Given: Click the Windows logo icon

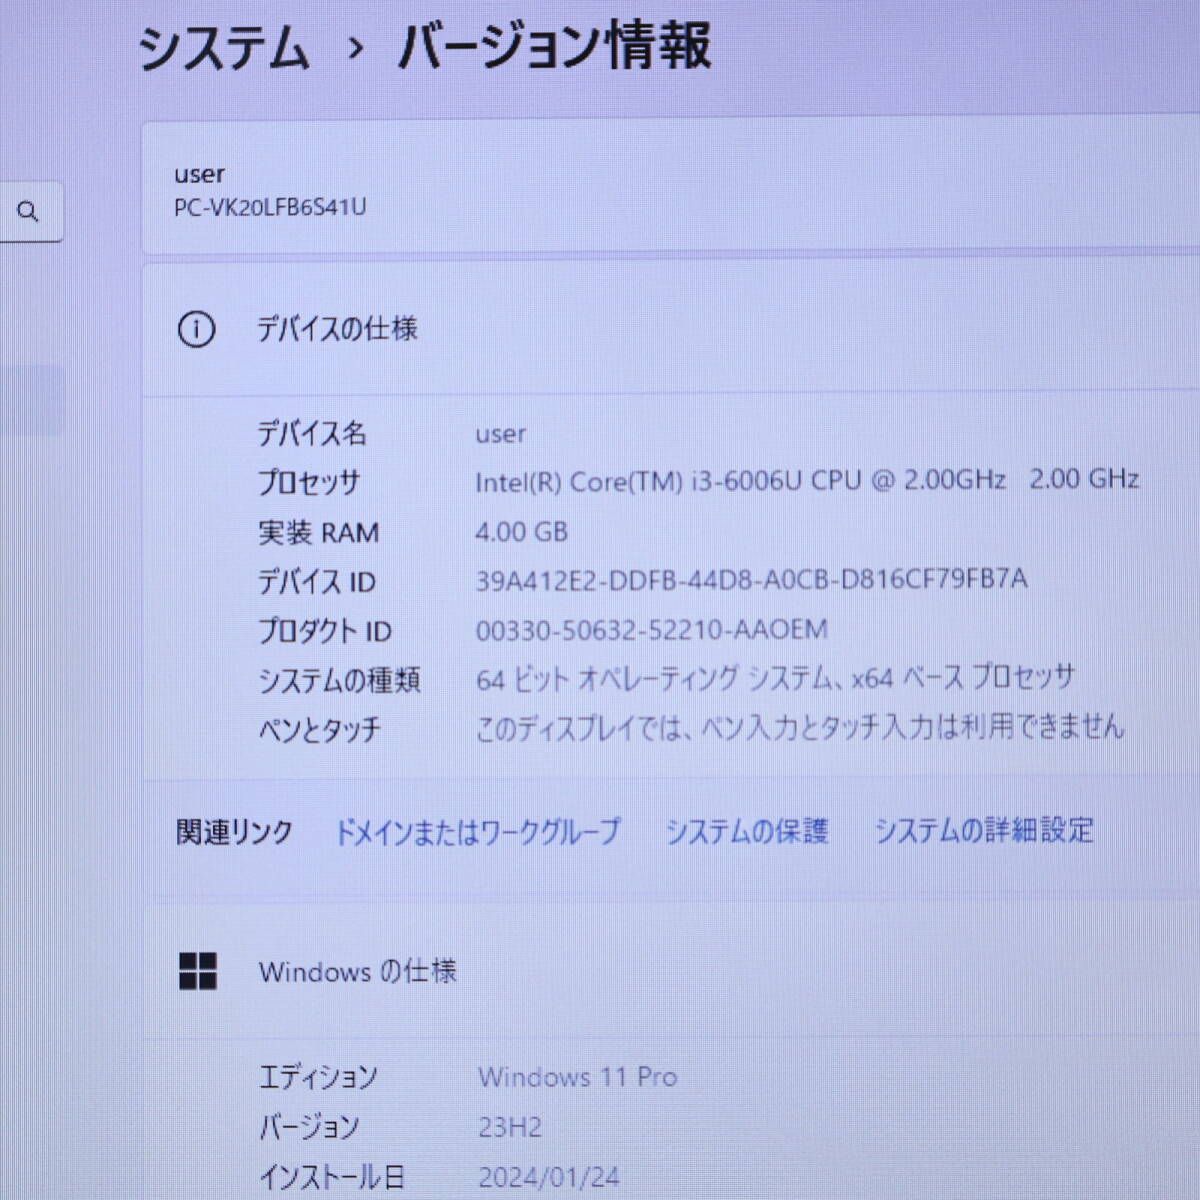Looking at the screenshot, I should click(198, 970).
